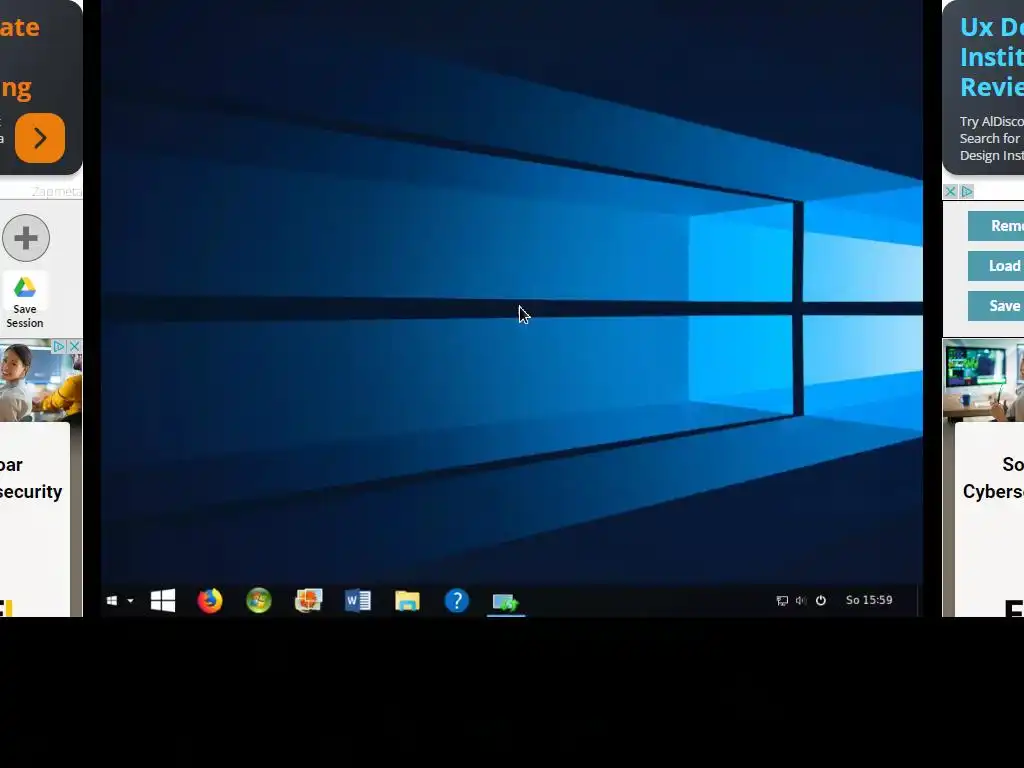Open the blue Help question mark icon

[456, 600]
